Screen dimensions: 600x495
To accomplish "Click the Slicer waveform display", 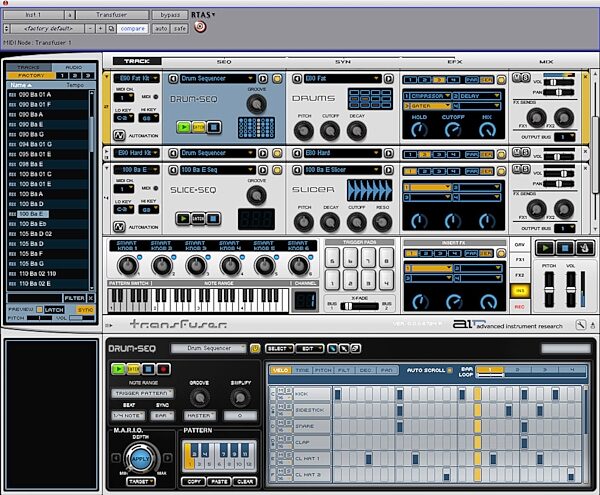I will (x=370, y=190).
